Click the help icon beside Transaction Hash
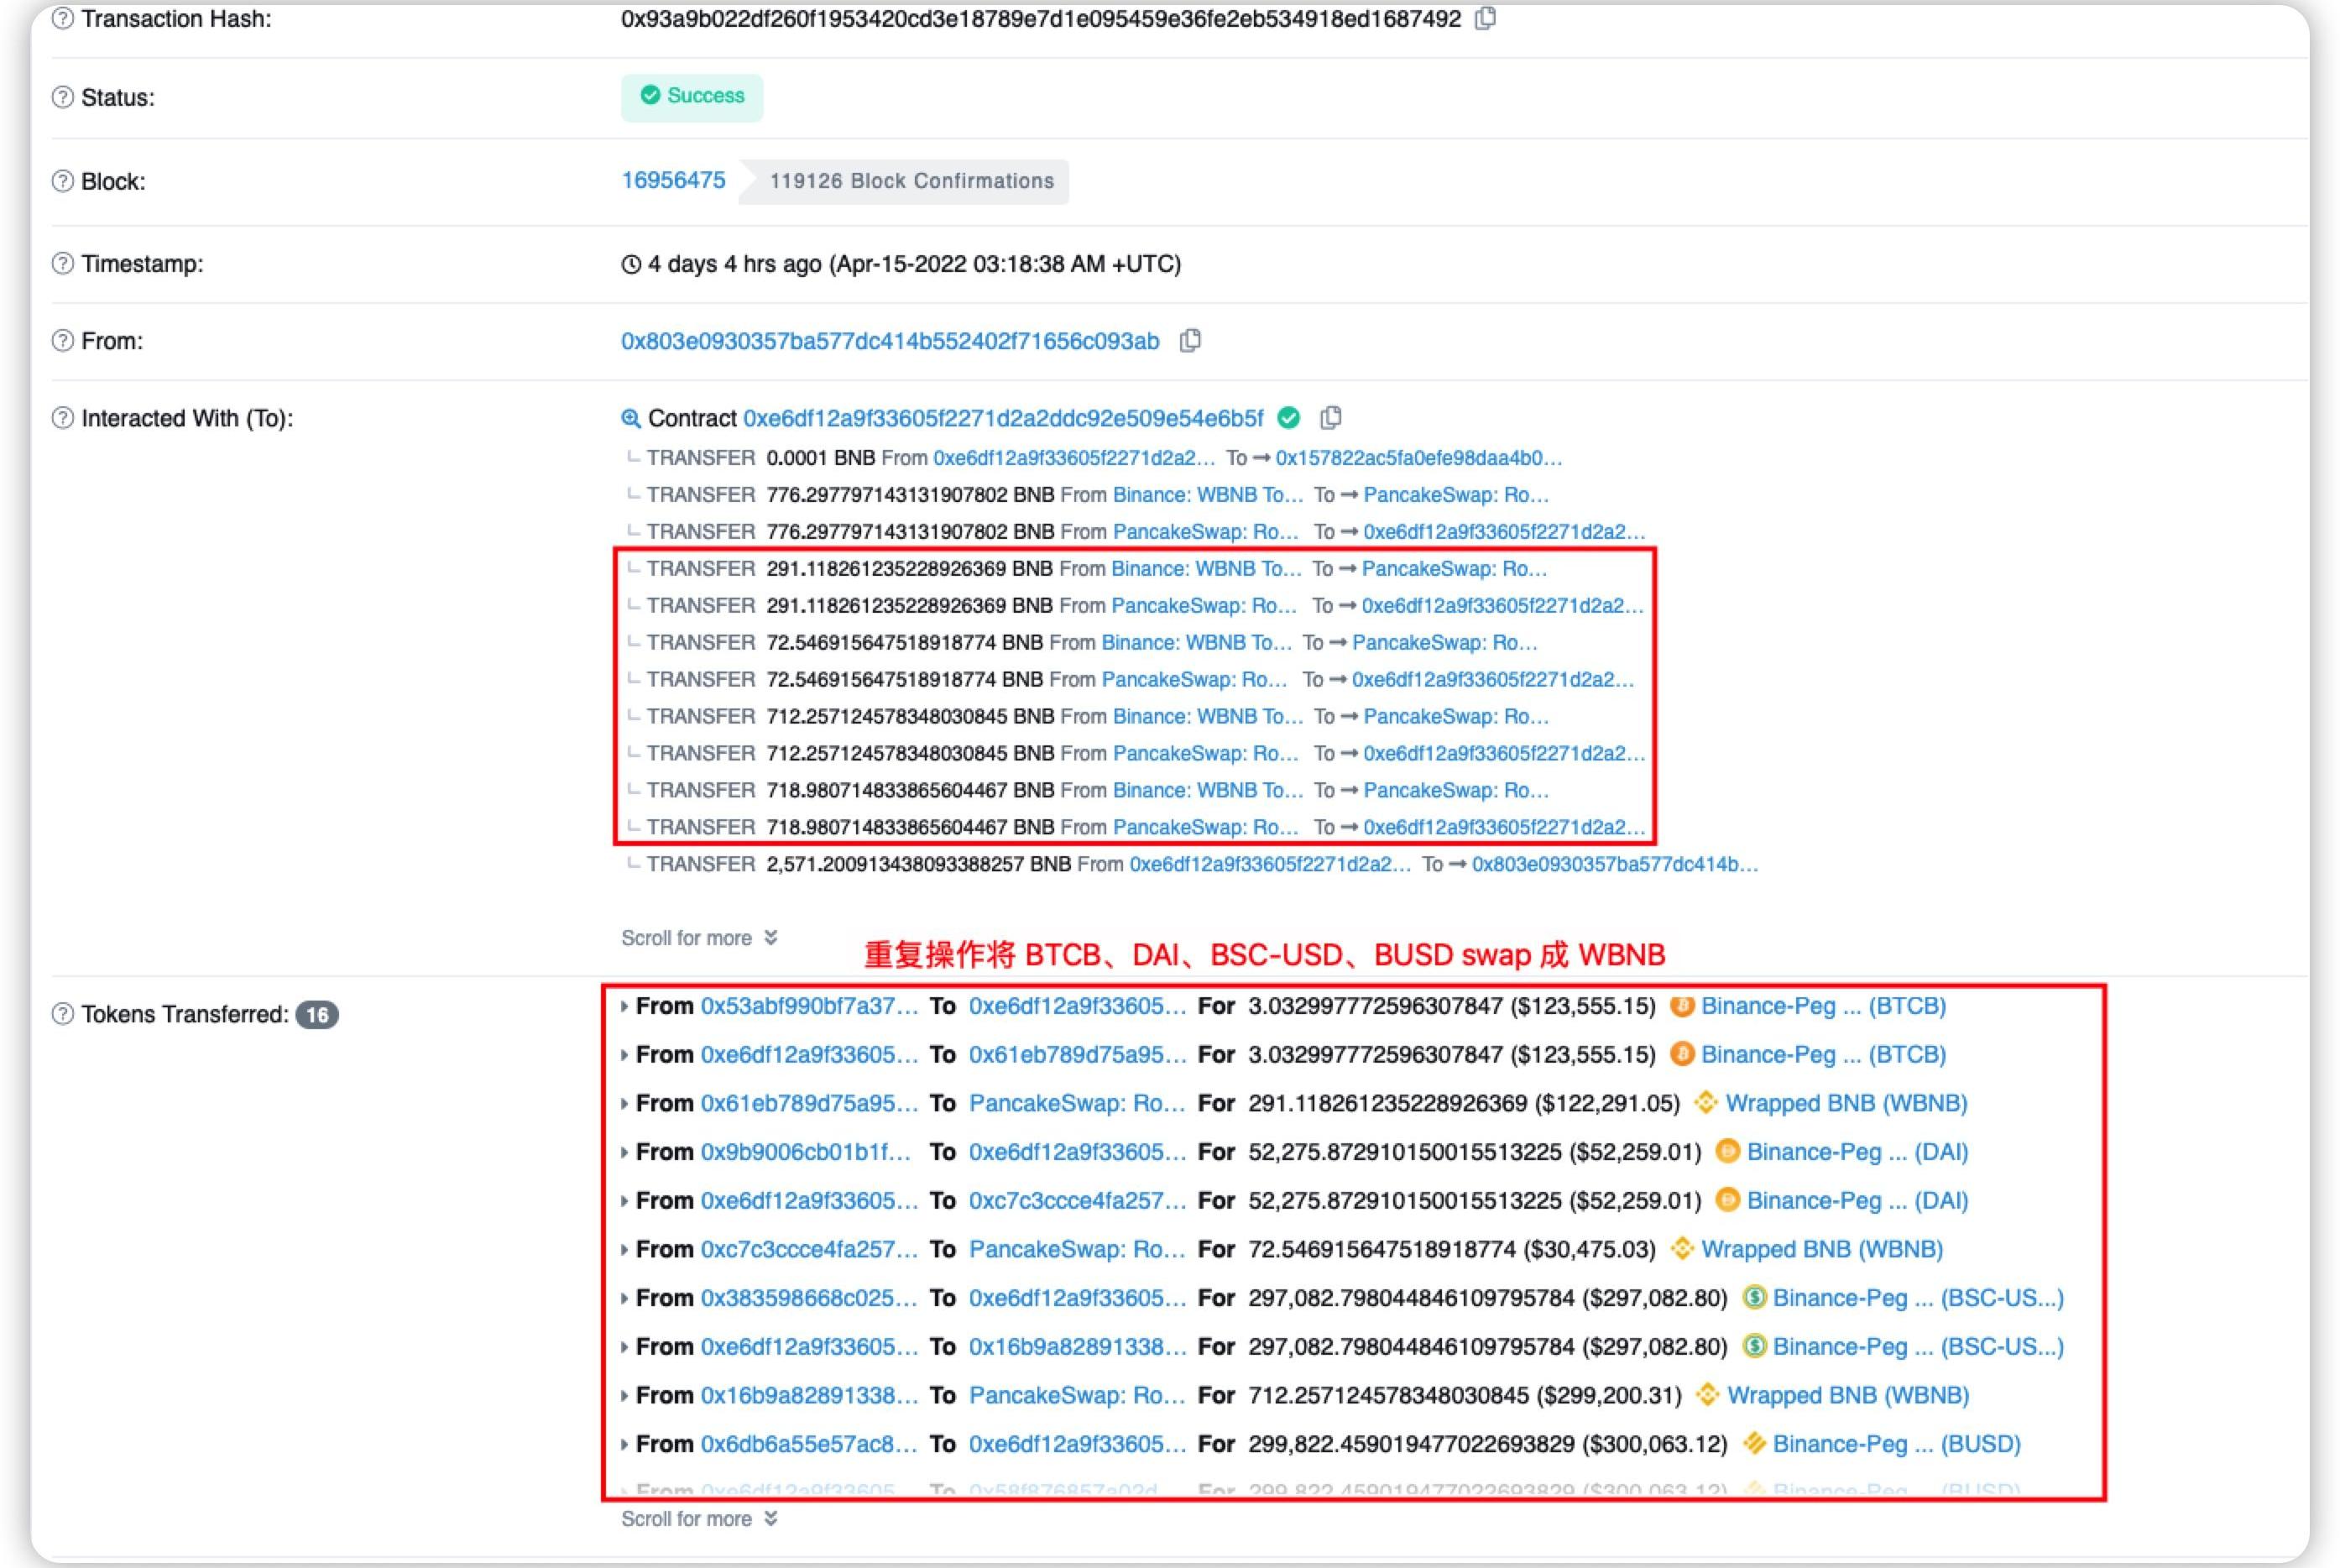Image resolution: width=2340 pixels, height=1568 pixels. point(63,19)
